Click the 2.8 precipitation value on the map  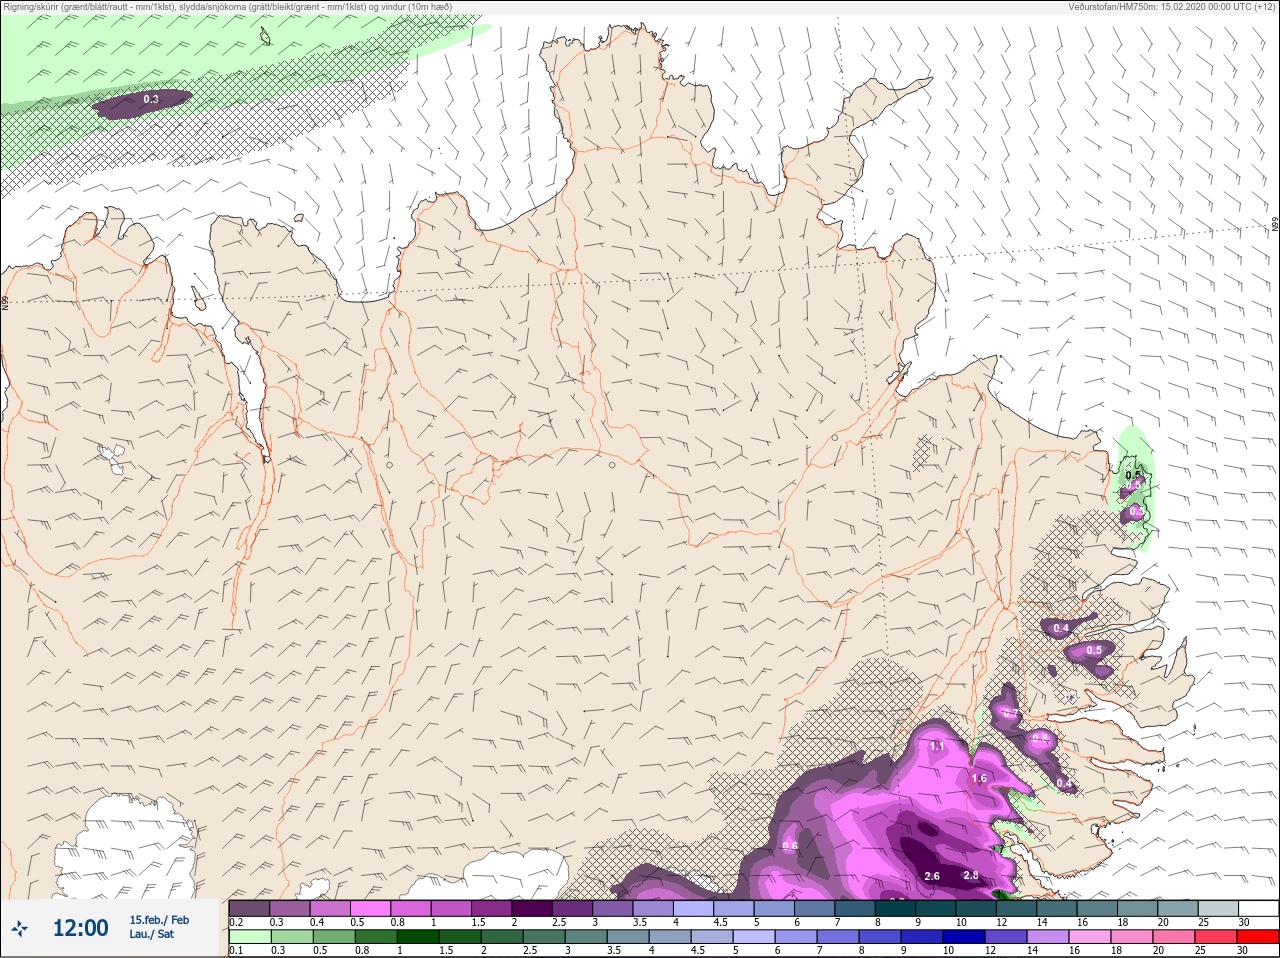[970, 876]
